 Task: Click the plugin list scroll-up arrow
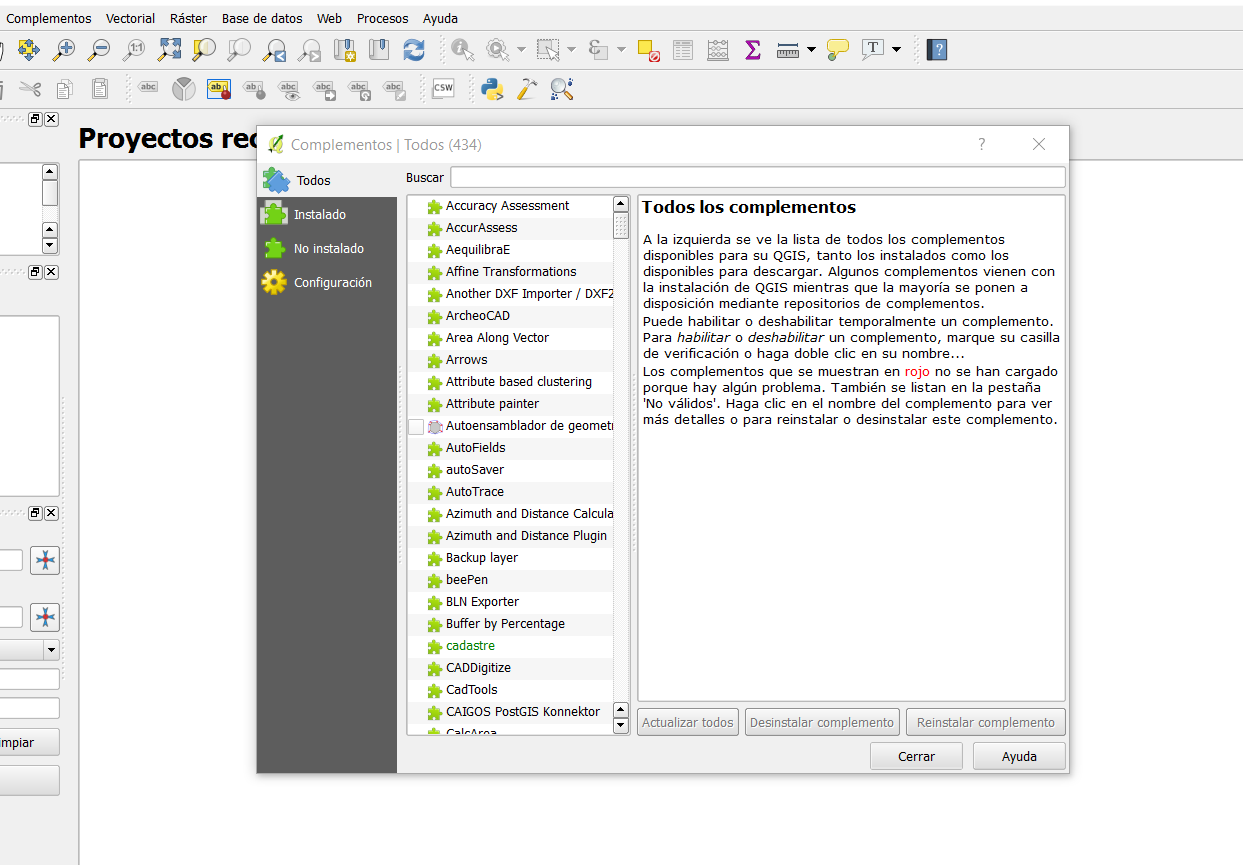pos(621,204)
